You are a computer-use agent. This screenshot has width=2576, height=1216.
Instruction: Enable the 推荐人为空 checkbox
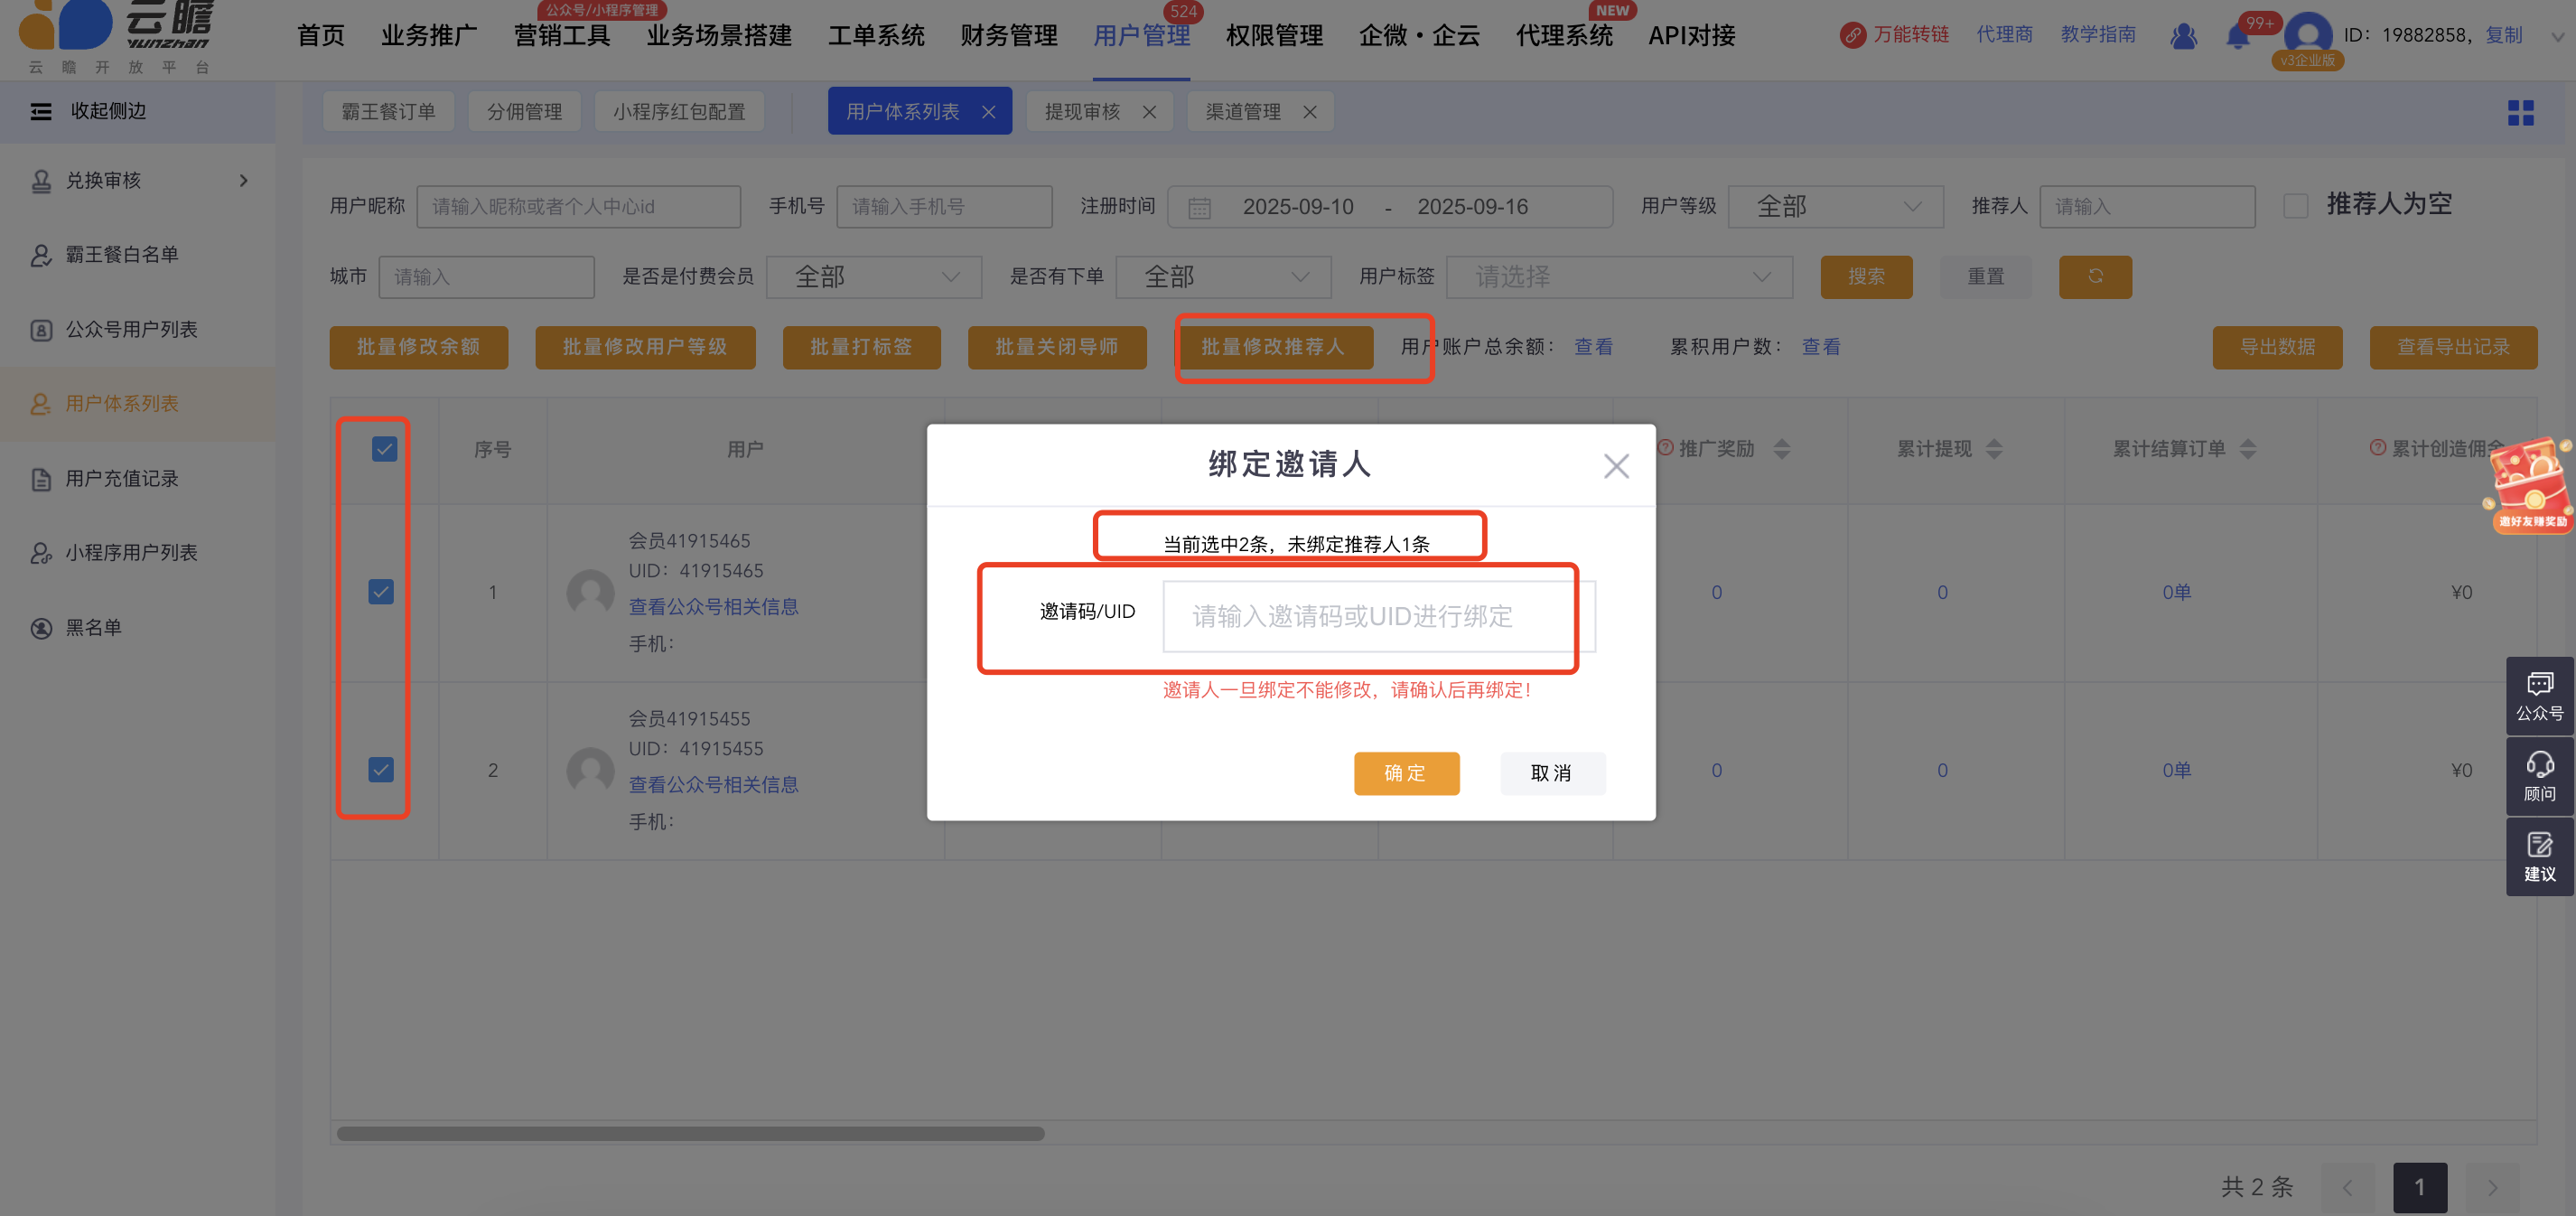(x=2296, y=206)
